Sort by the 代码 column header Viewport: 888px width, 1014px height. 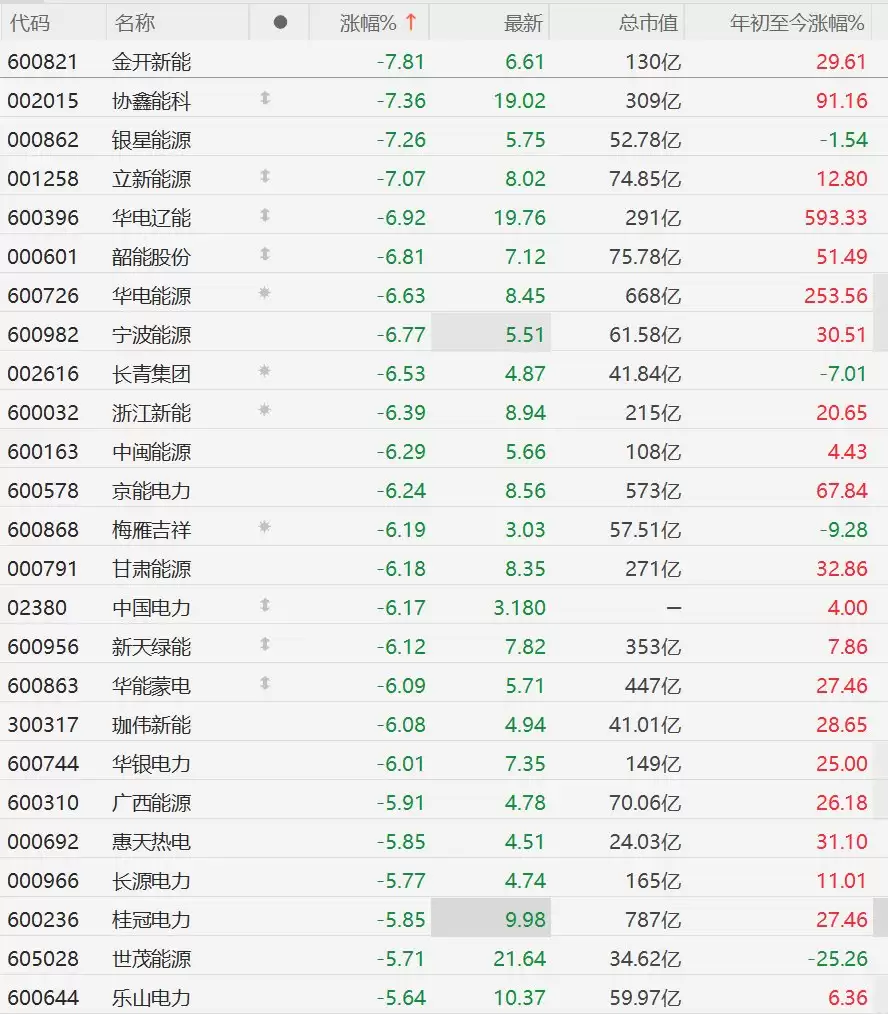[x=30, y=23]
